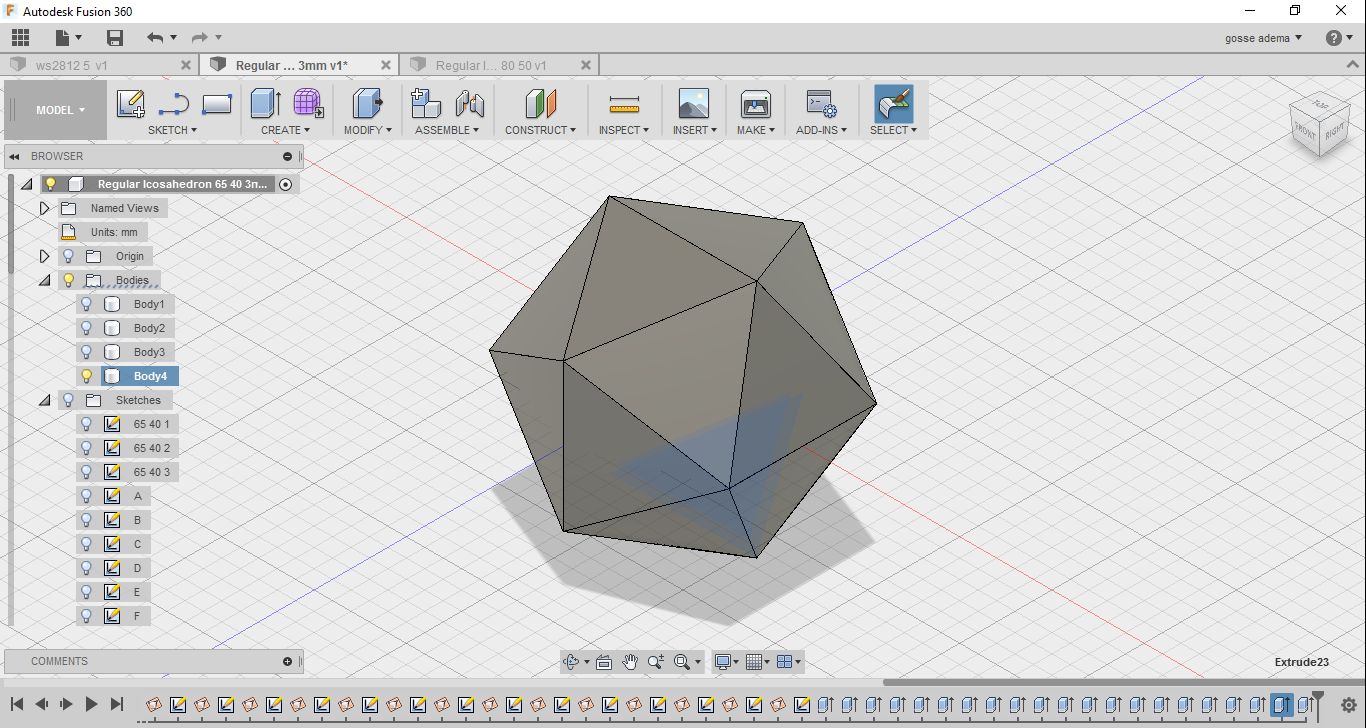Show Body1 using its lightbulb icon
Image resolution: width=1366 pixels, height=728 pixels.
point(87,304)
